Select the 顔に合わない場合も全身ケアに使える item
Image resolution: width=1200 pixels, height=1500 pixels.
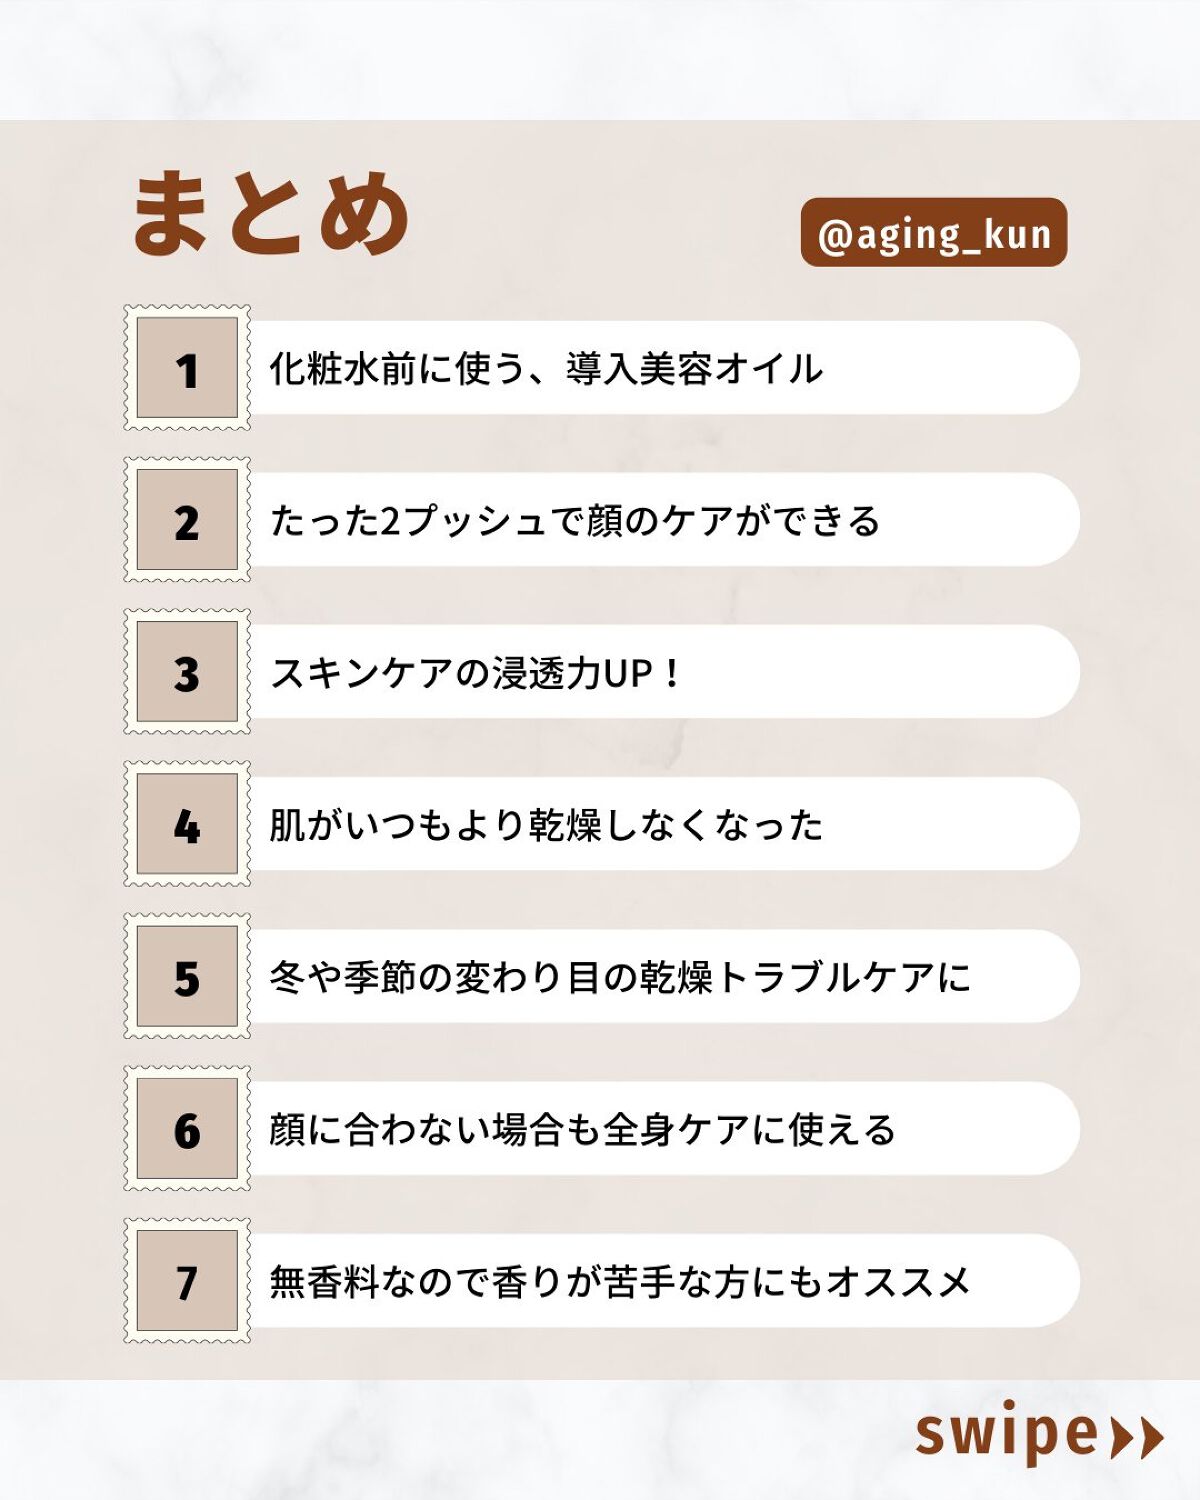click(582, 1129)
